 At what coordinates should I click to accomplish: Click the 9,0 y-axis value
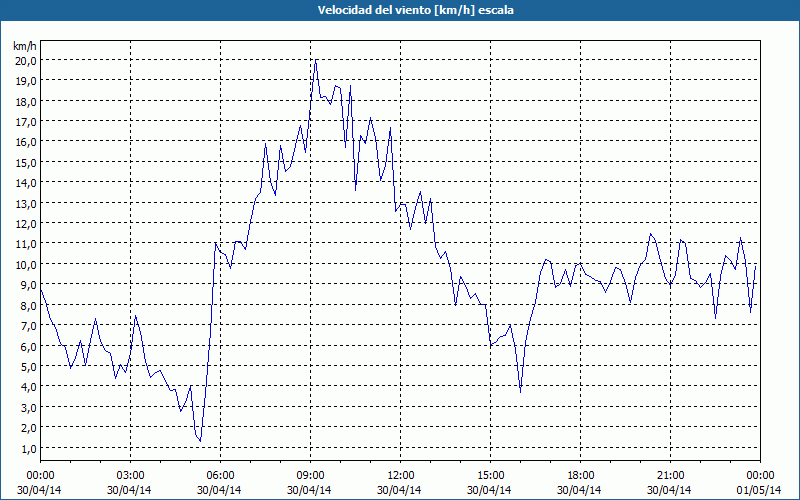tap(28, 285)
